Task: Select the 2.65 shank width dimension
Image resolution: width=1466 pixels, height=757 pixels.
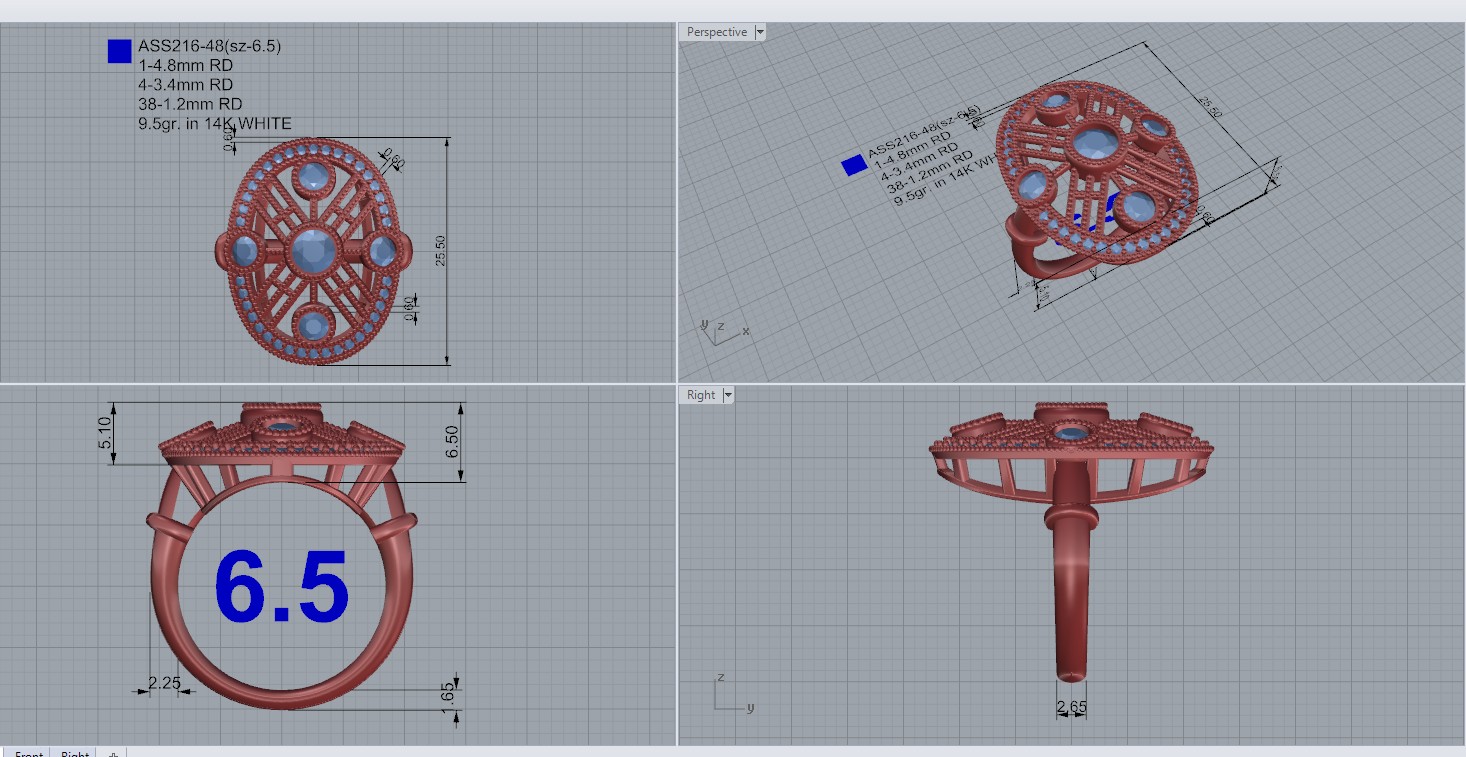Action: (x=1071, y=708)
